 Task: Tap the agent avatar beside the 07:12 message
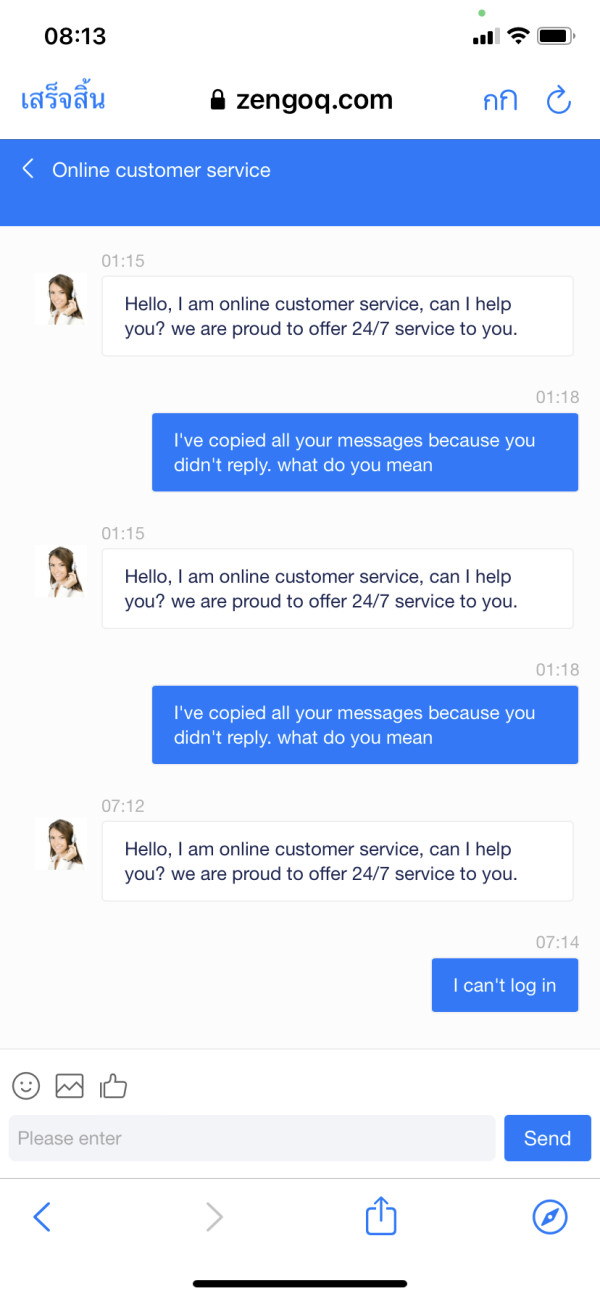coord(60,843)
